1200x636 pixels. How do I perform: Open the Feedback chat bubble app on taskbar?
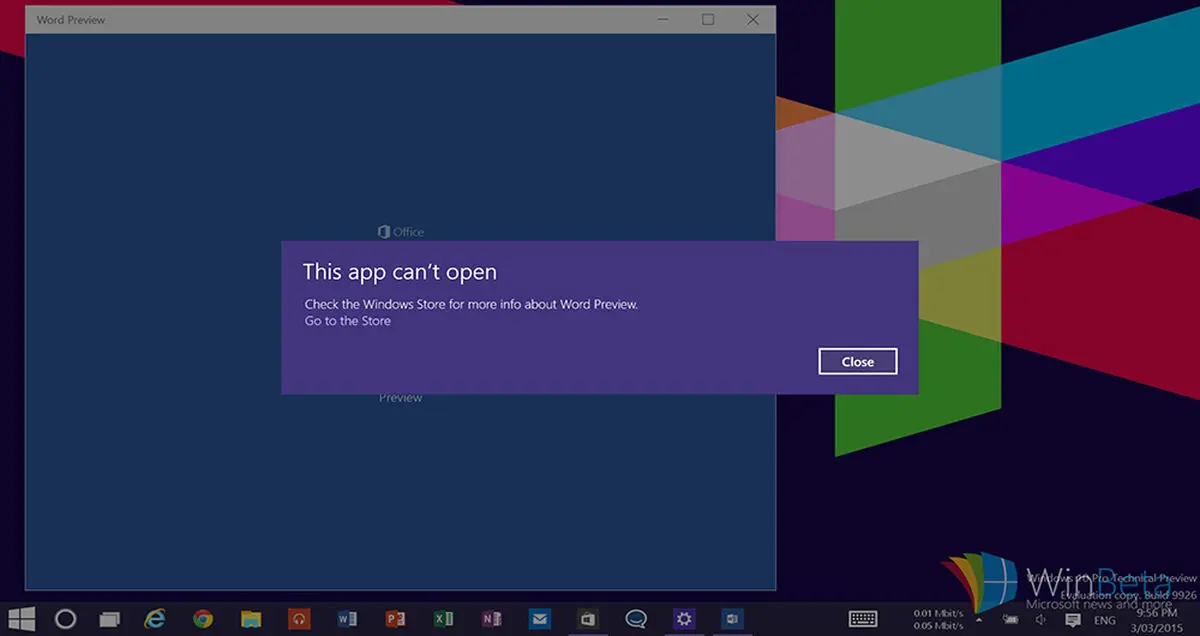click(x=636, y=618)
